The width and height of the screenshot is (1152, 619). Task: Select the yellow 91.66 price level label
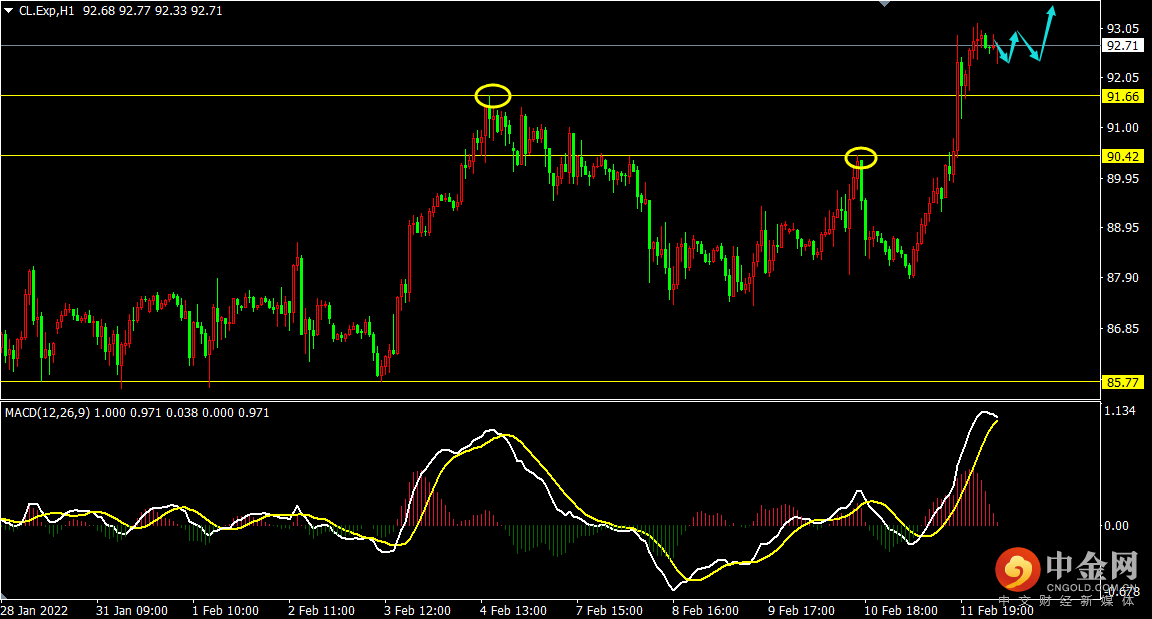pyautogui.click(x=1123, y=96)
